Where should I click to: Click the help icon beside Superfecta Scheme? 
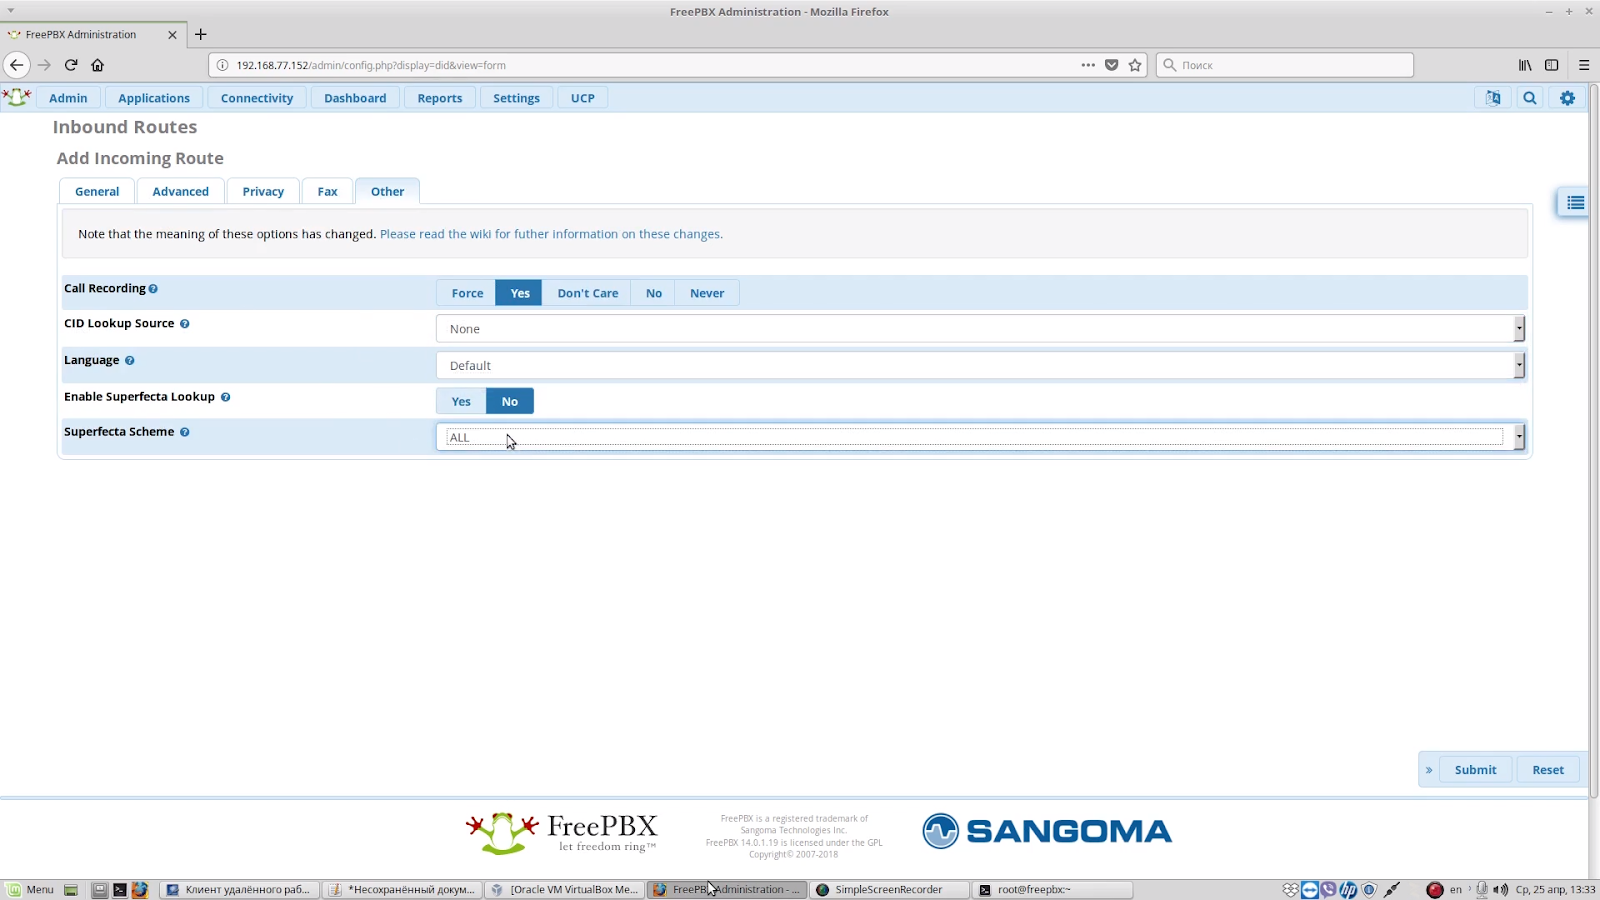(184, 432)
